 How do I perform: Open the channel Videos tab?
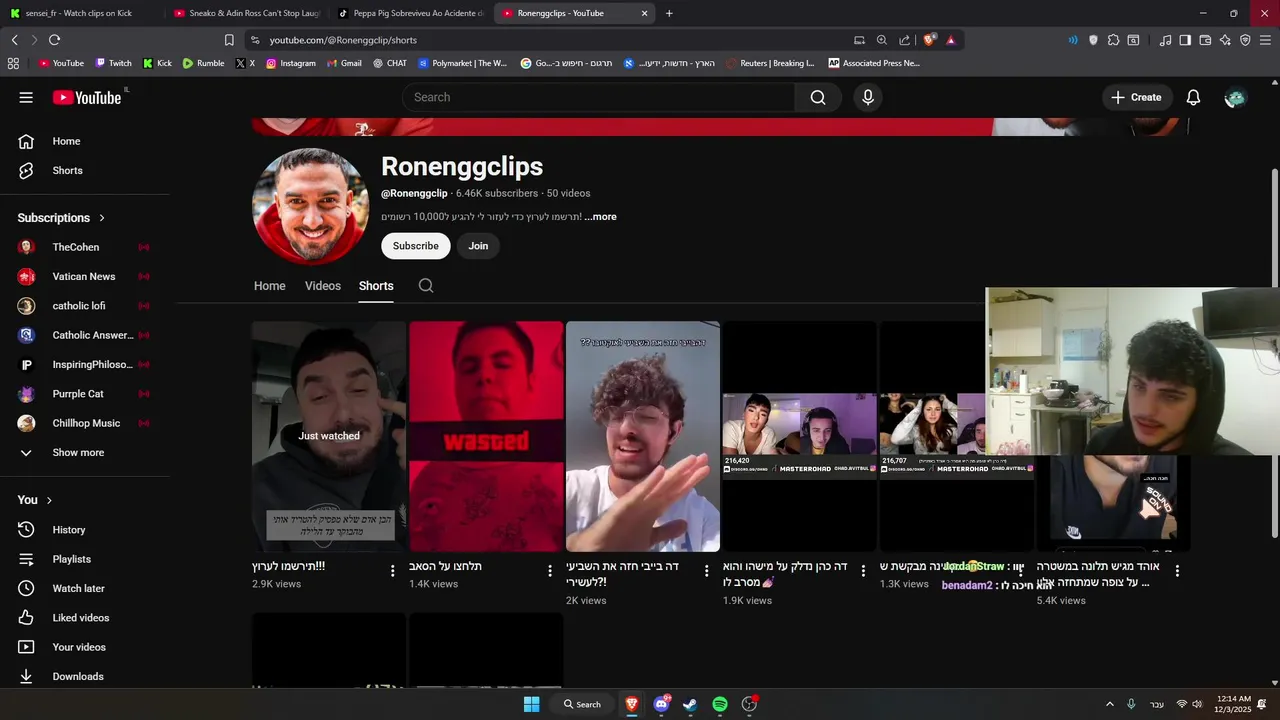[323, 286]
